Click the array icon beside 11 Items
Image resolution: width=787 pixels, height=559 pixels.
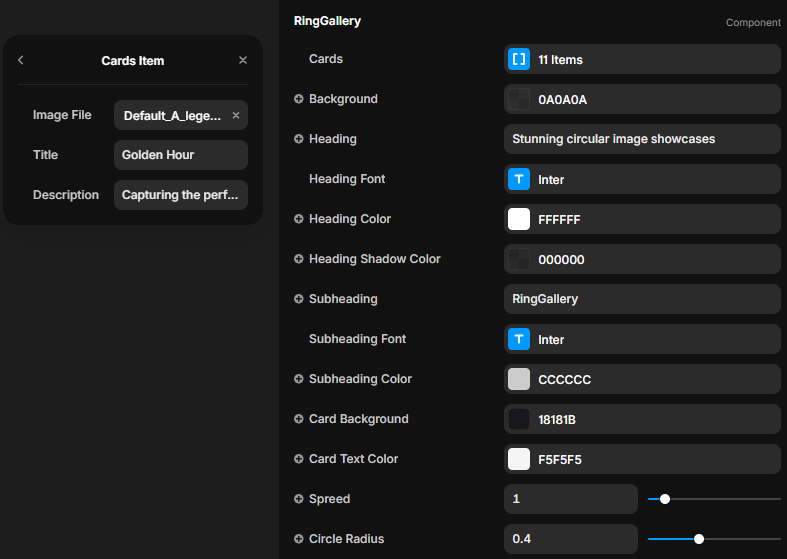pyautogui.click(x=519, y=59)
